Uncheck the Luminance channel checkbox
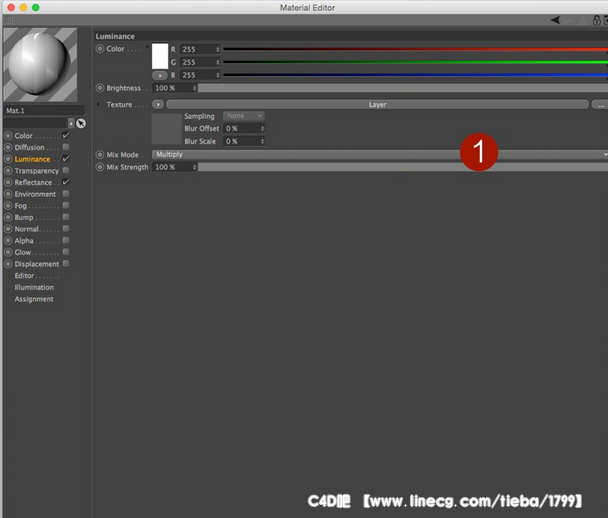Image resolution: width=608 pixels, height=518 pixels. pyautogui.click(x=66, y=159)
